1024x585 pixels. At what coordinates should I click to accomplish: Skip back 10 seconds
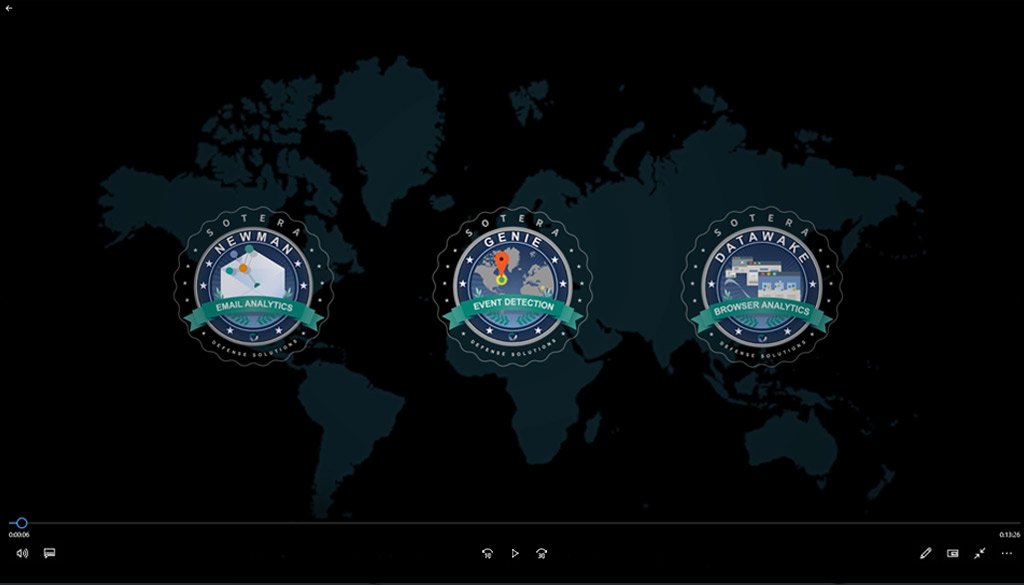(487, 553)
